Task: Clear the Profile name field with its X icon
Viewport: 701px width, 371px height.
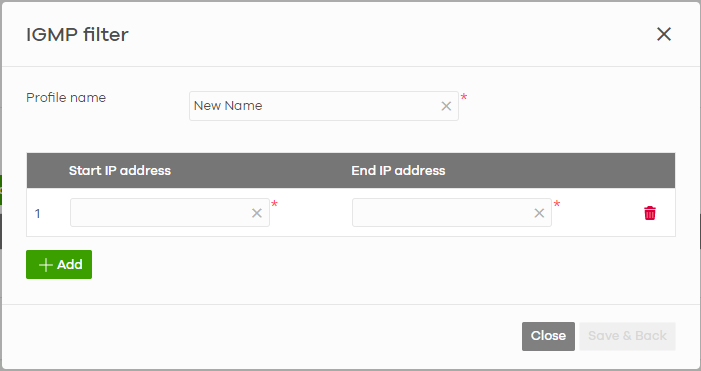Action: tap(446, 106)
